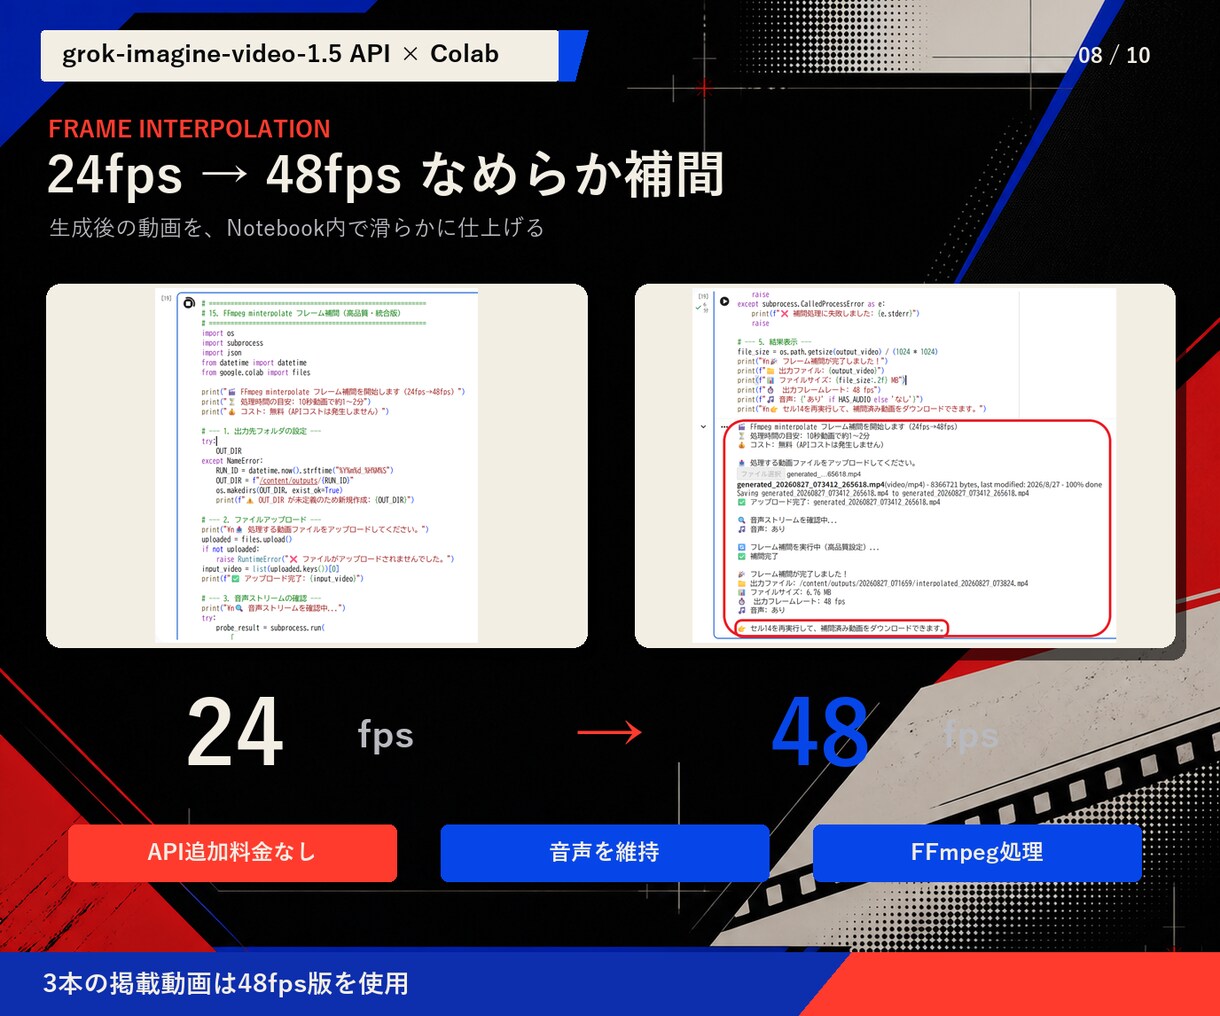
Task: Click the 'uploaded = files.upload()' line
Action: click(245, 539)
